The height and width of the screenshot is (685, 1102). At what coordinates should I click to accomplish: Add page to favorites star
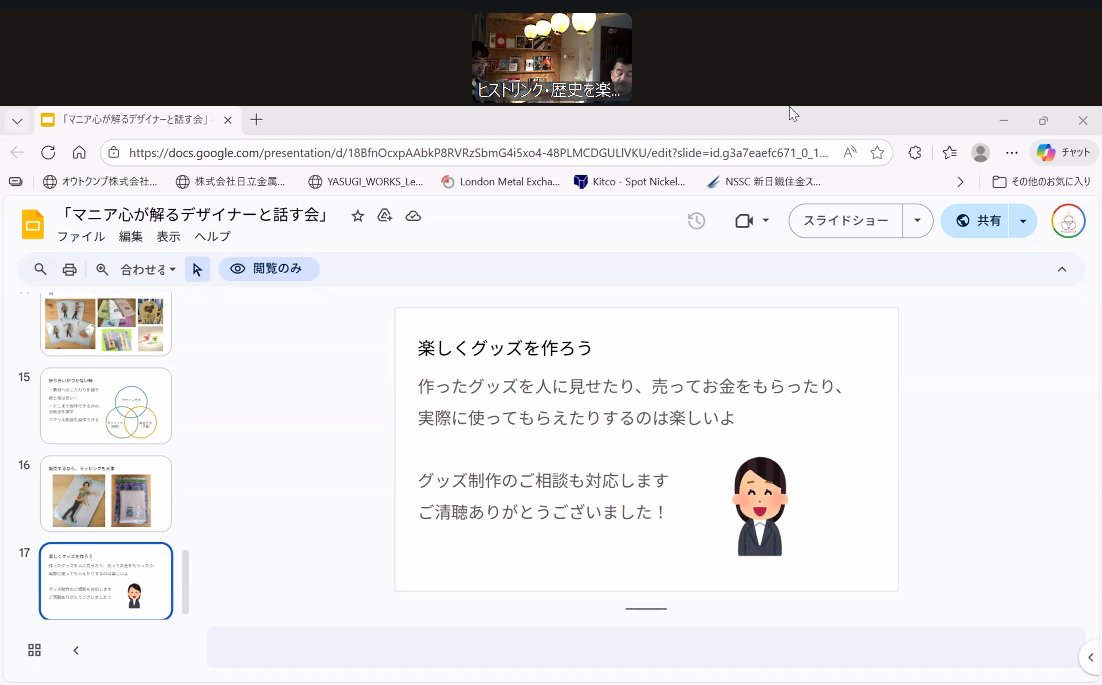pyautogui.click(x=877, y=152)
